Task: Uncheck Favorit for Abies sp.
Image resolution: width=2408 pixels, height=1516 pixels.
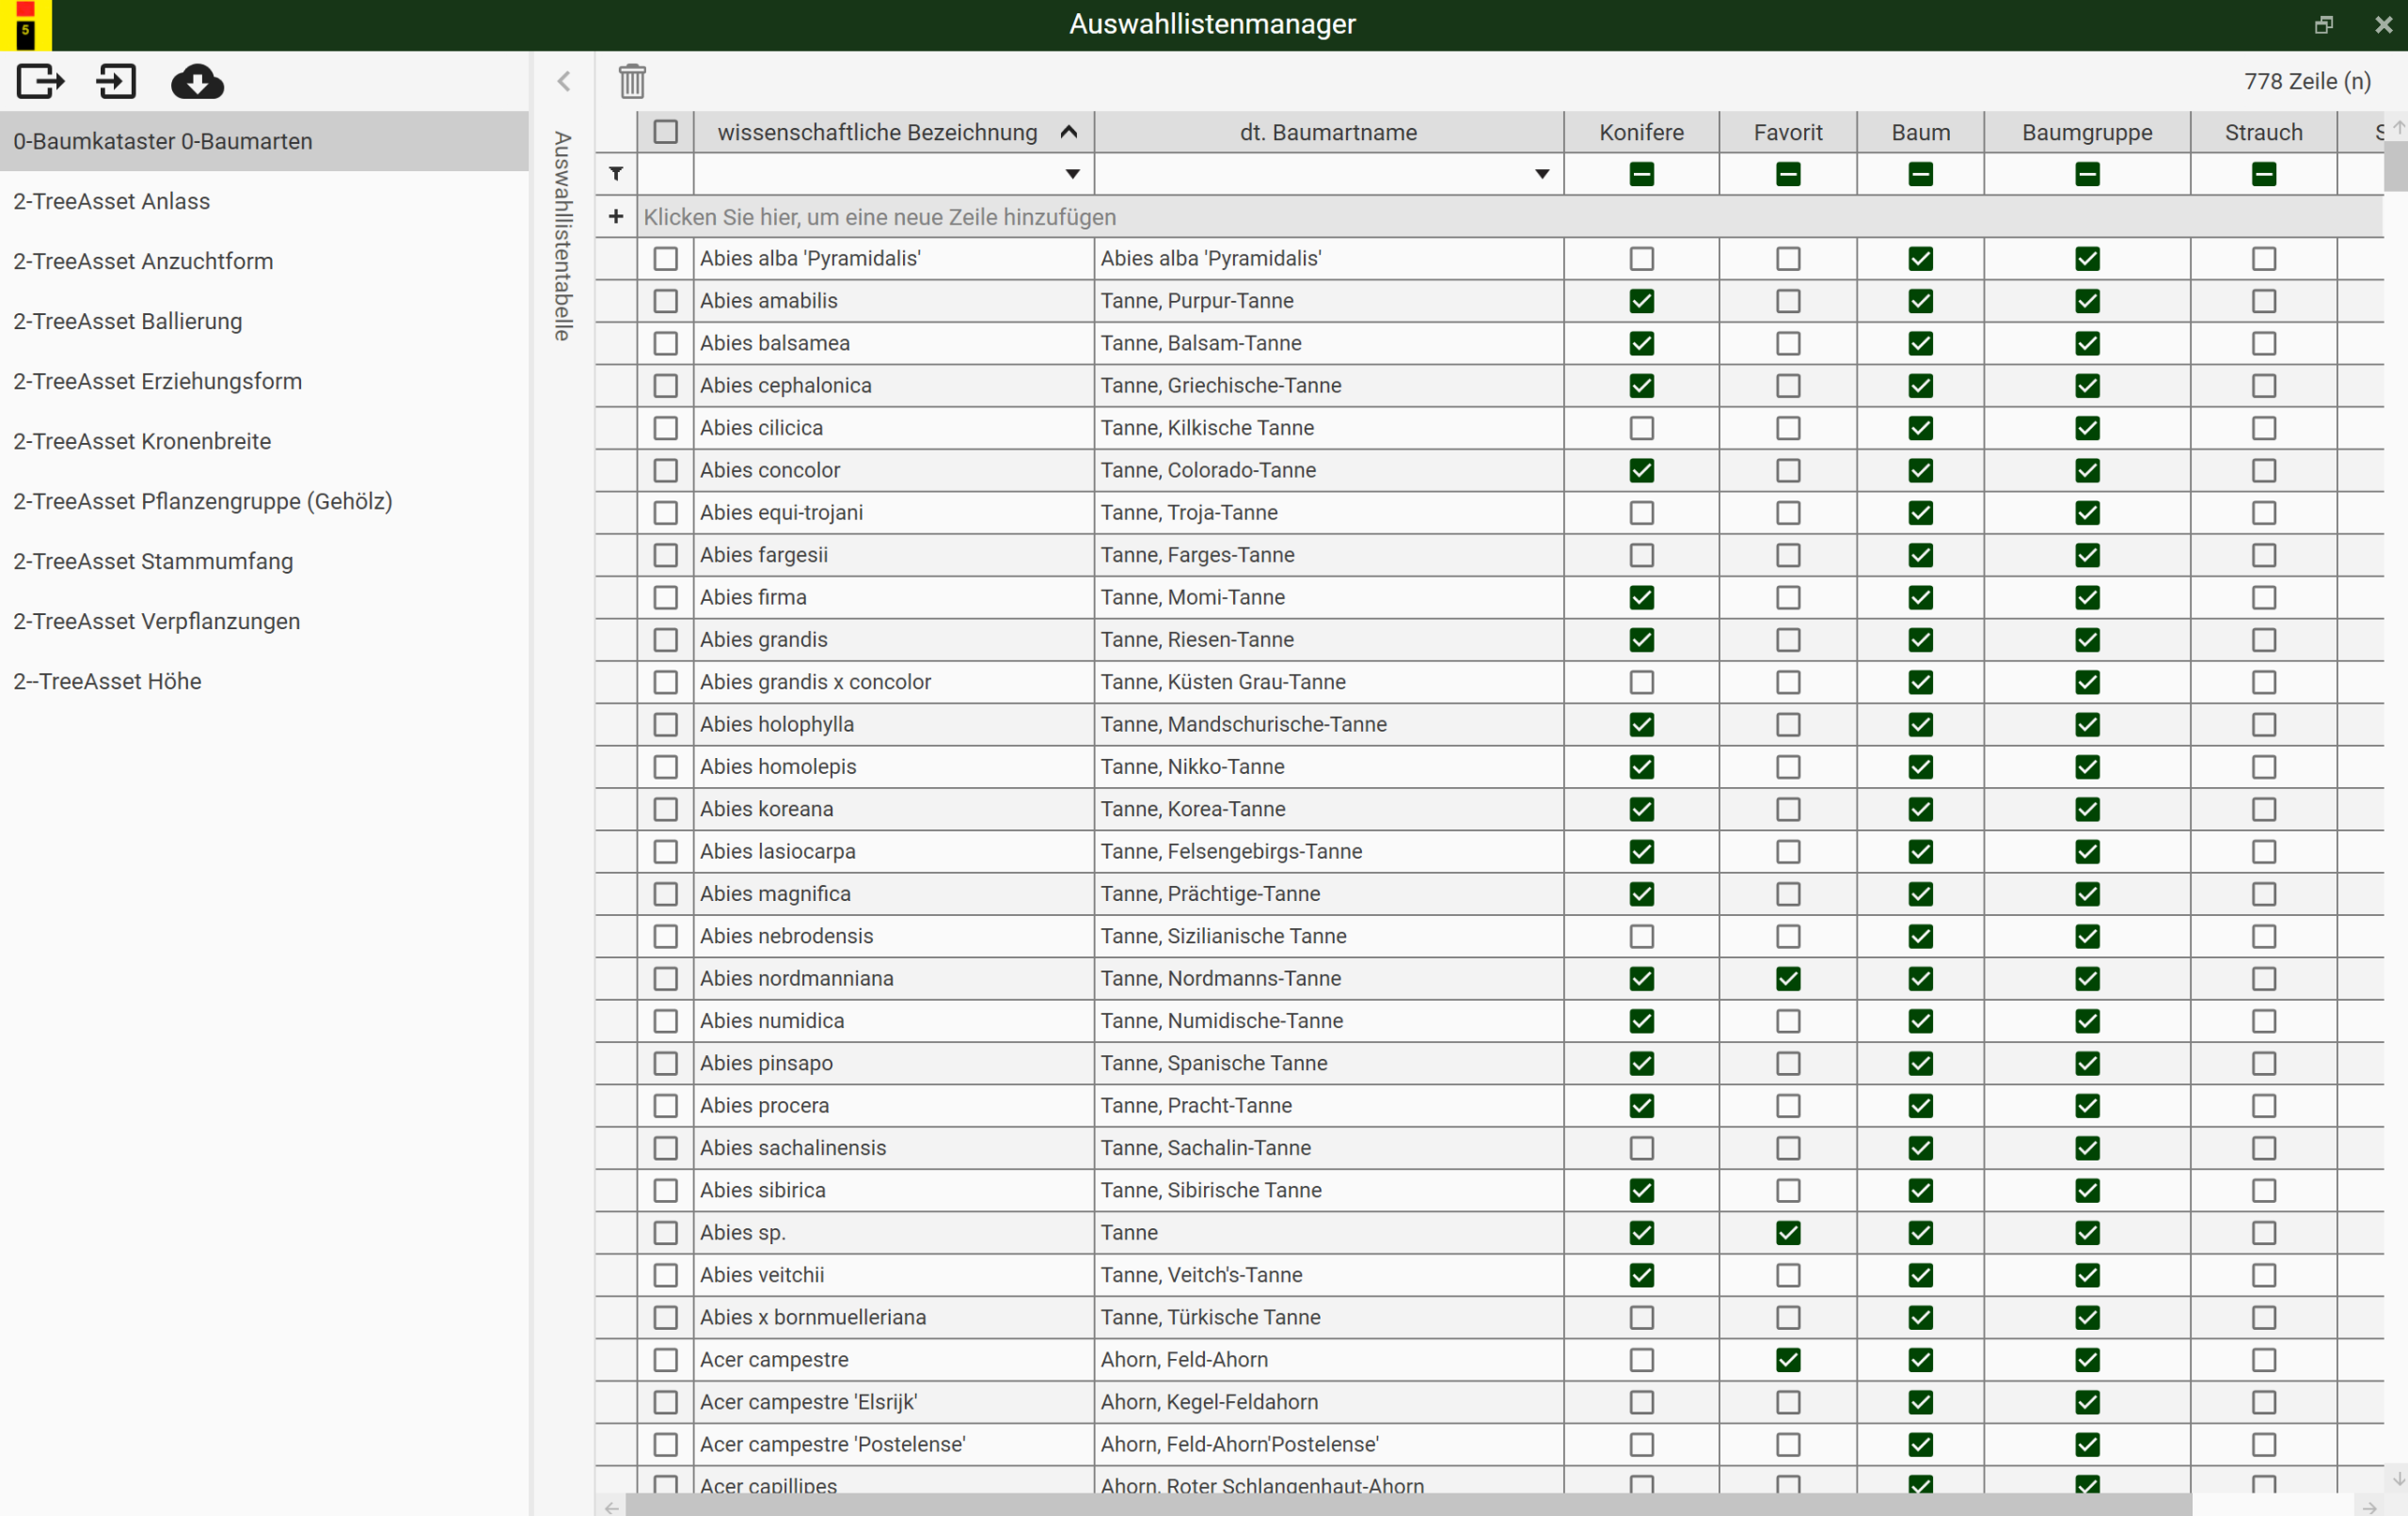Action: click(1788, 1233)
